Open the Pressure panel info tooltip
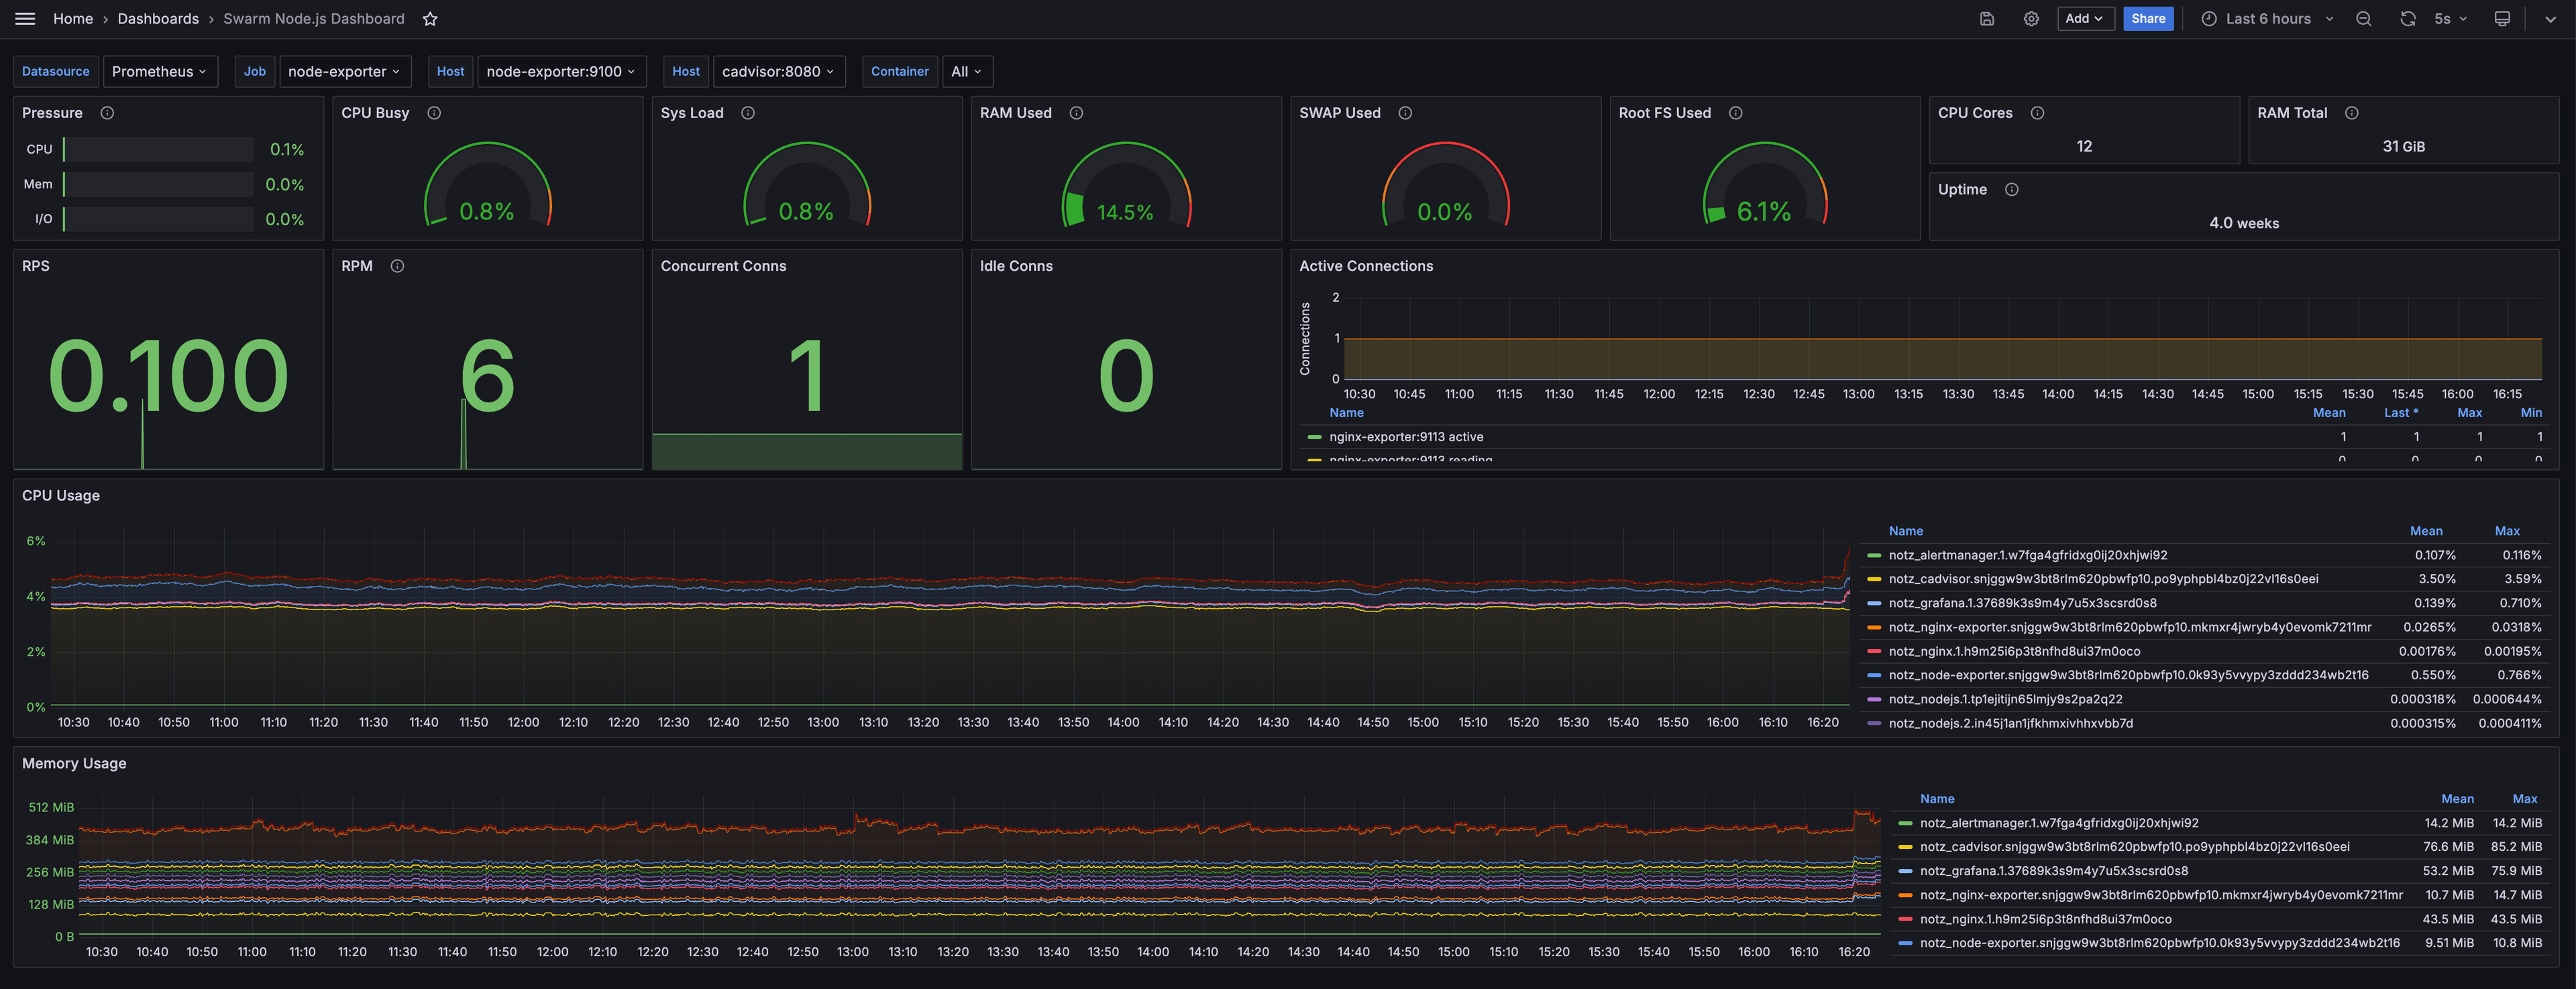 click(107, 113)
